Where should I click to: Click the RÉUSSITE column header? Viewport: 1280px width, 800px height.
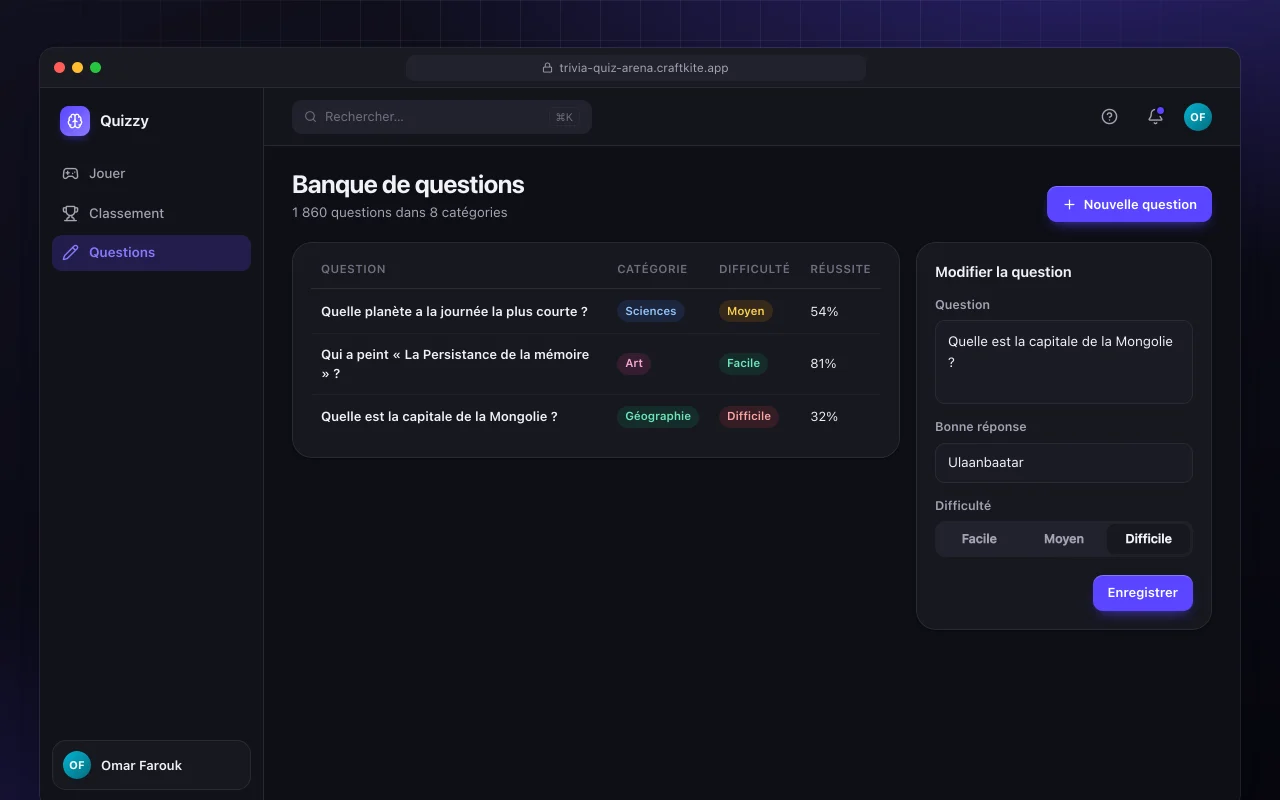[840, 269]
